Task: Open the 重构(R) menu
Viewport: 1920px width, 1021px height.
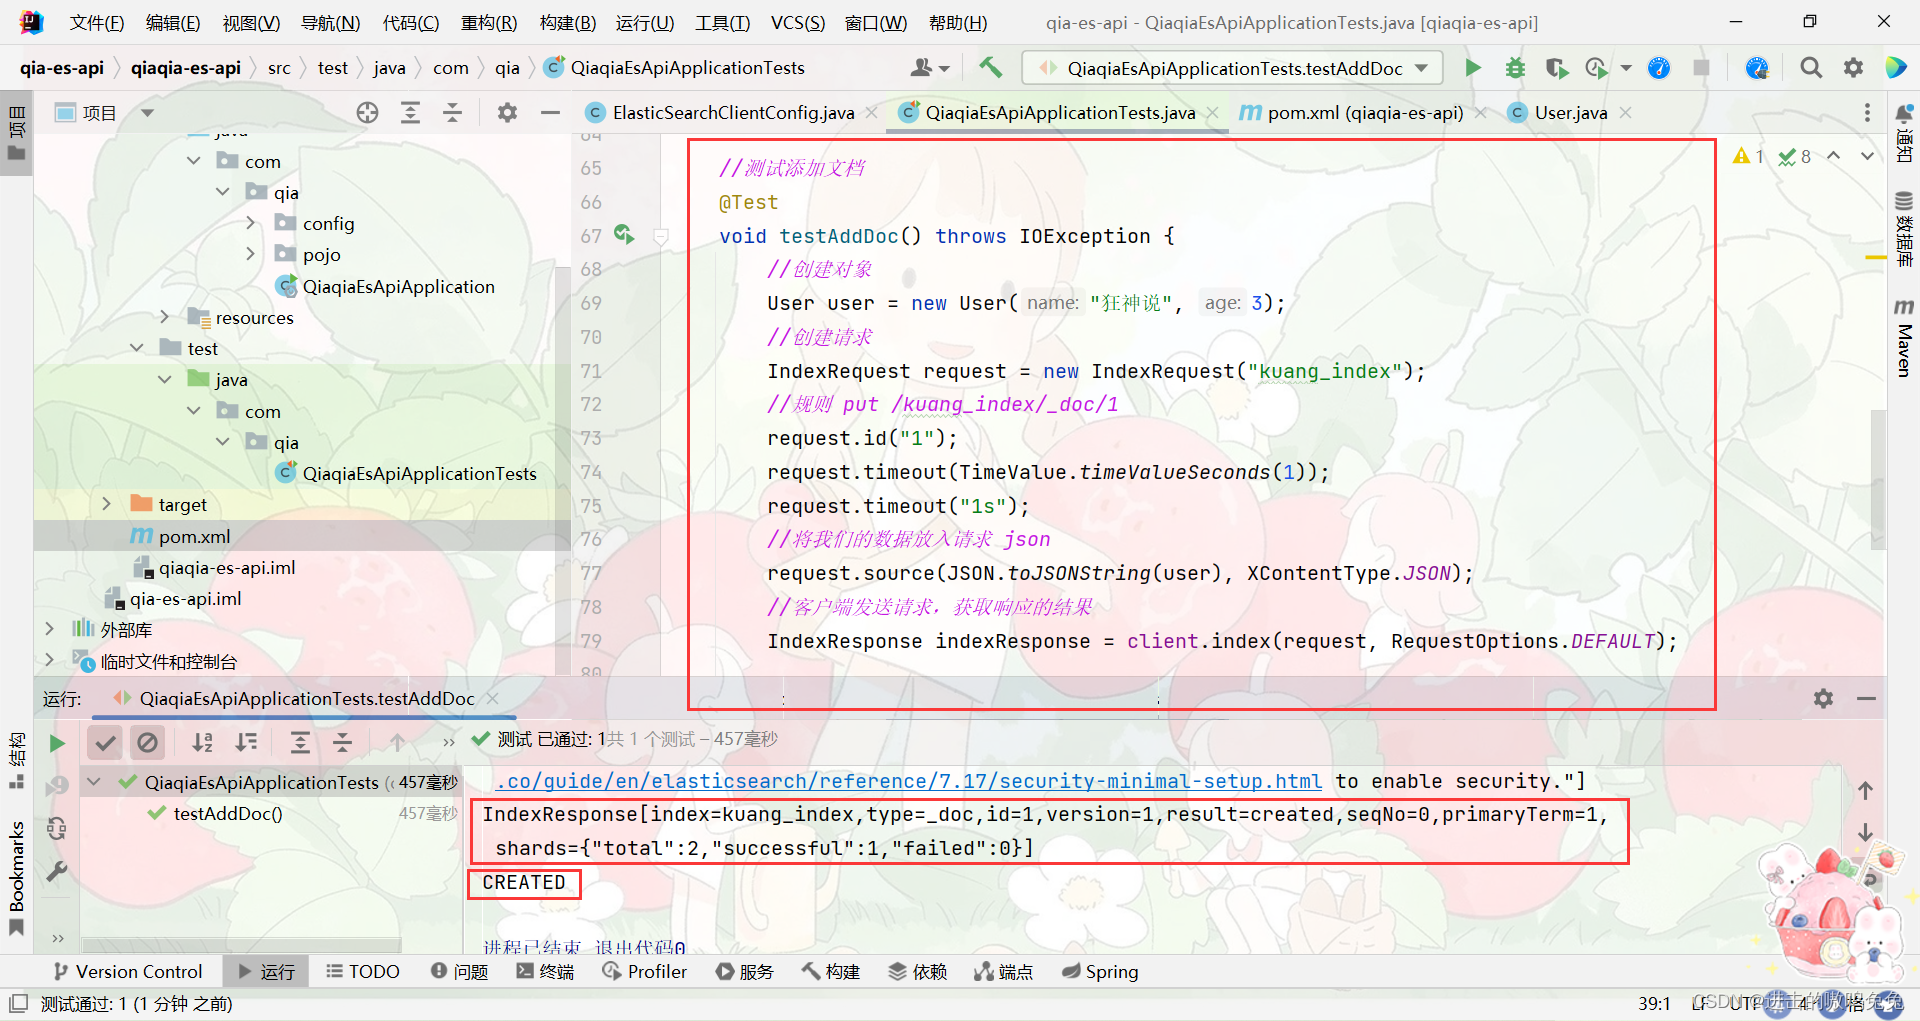Action: click(489, 22)
